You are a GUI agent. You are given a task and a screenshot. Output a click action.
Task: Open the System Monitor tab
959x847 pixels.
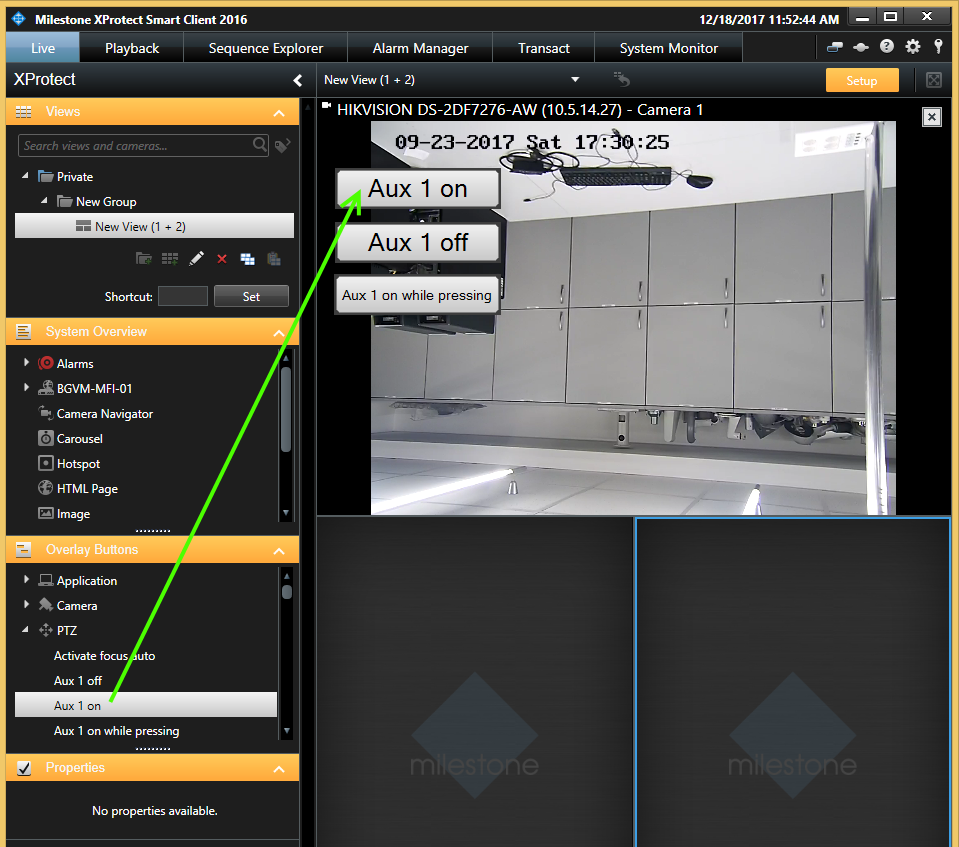click(x=668, y=48)
